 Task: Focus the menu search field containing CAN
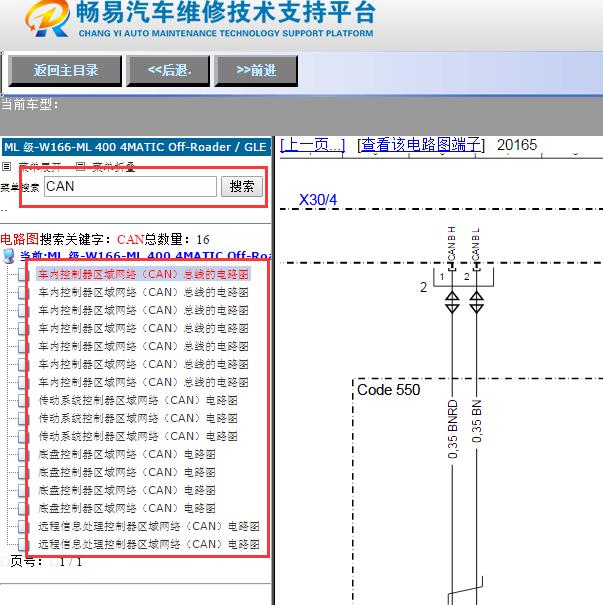point(130,186)
